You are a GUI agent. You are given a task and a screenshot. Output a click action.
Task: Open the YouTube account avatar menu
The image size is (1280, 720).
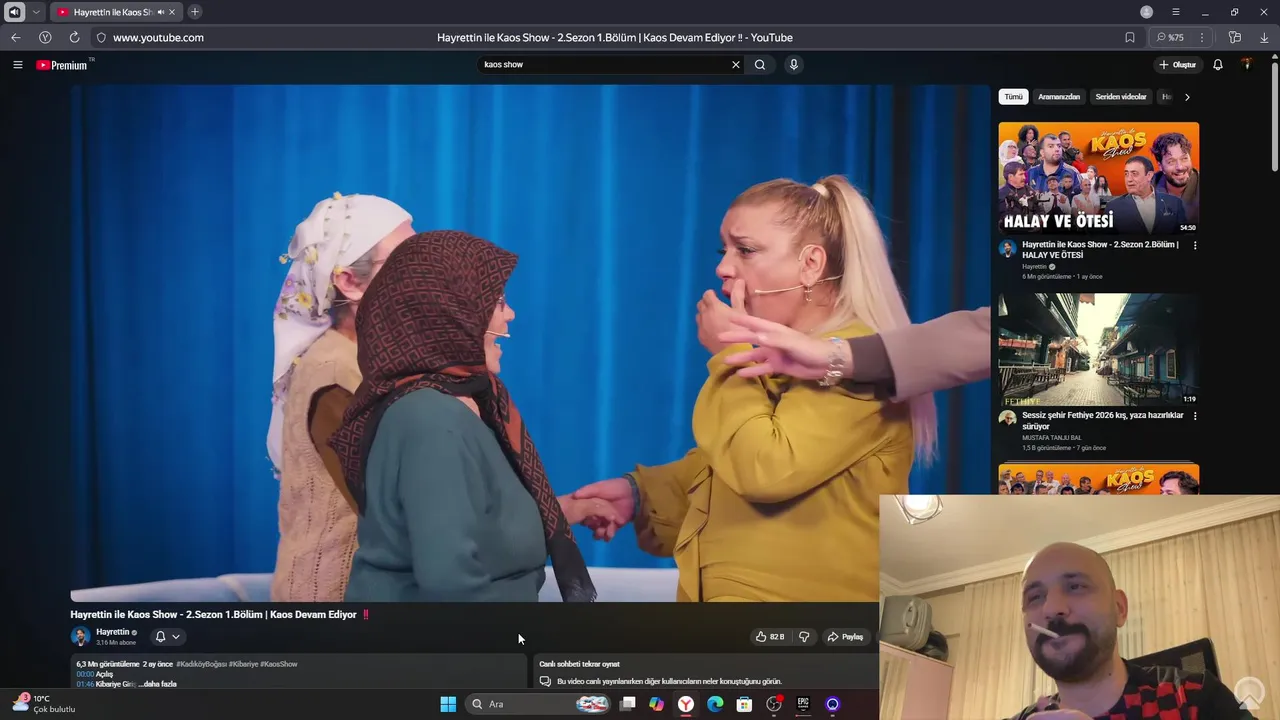(1246, 65)
